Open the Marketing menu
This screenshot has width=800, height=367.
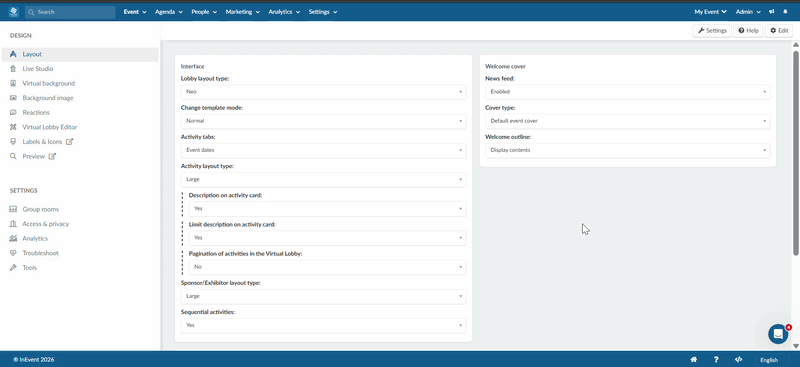point(243,12)
